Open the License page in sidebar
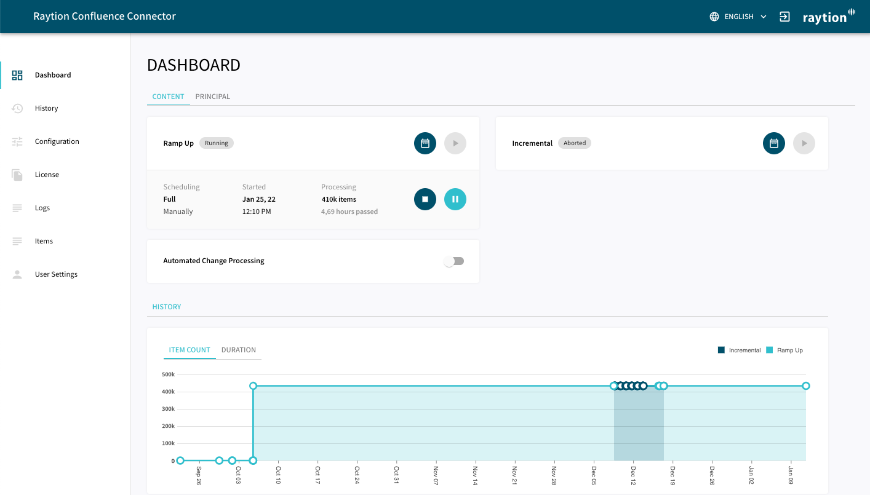 pos(46,175)
